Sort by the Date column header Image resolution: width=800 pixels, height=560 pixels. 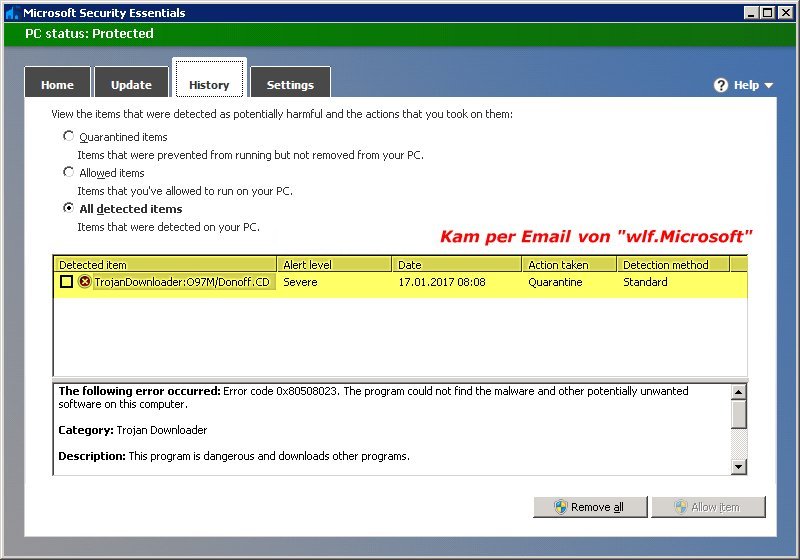tap(457, 264)
